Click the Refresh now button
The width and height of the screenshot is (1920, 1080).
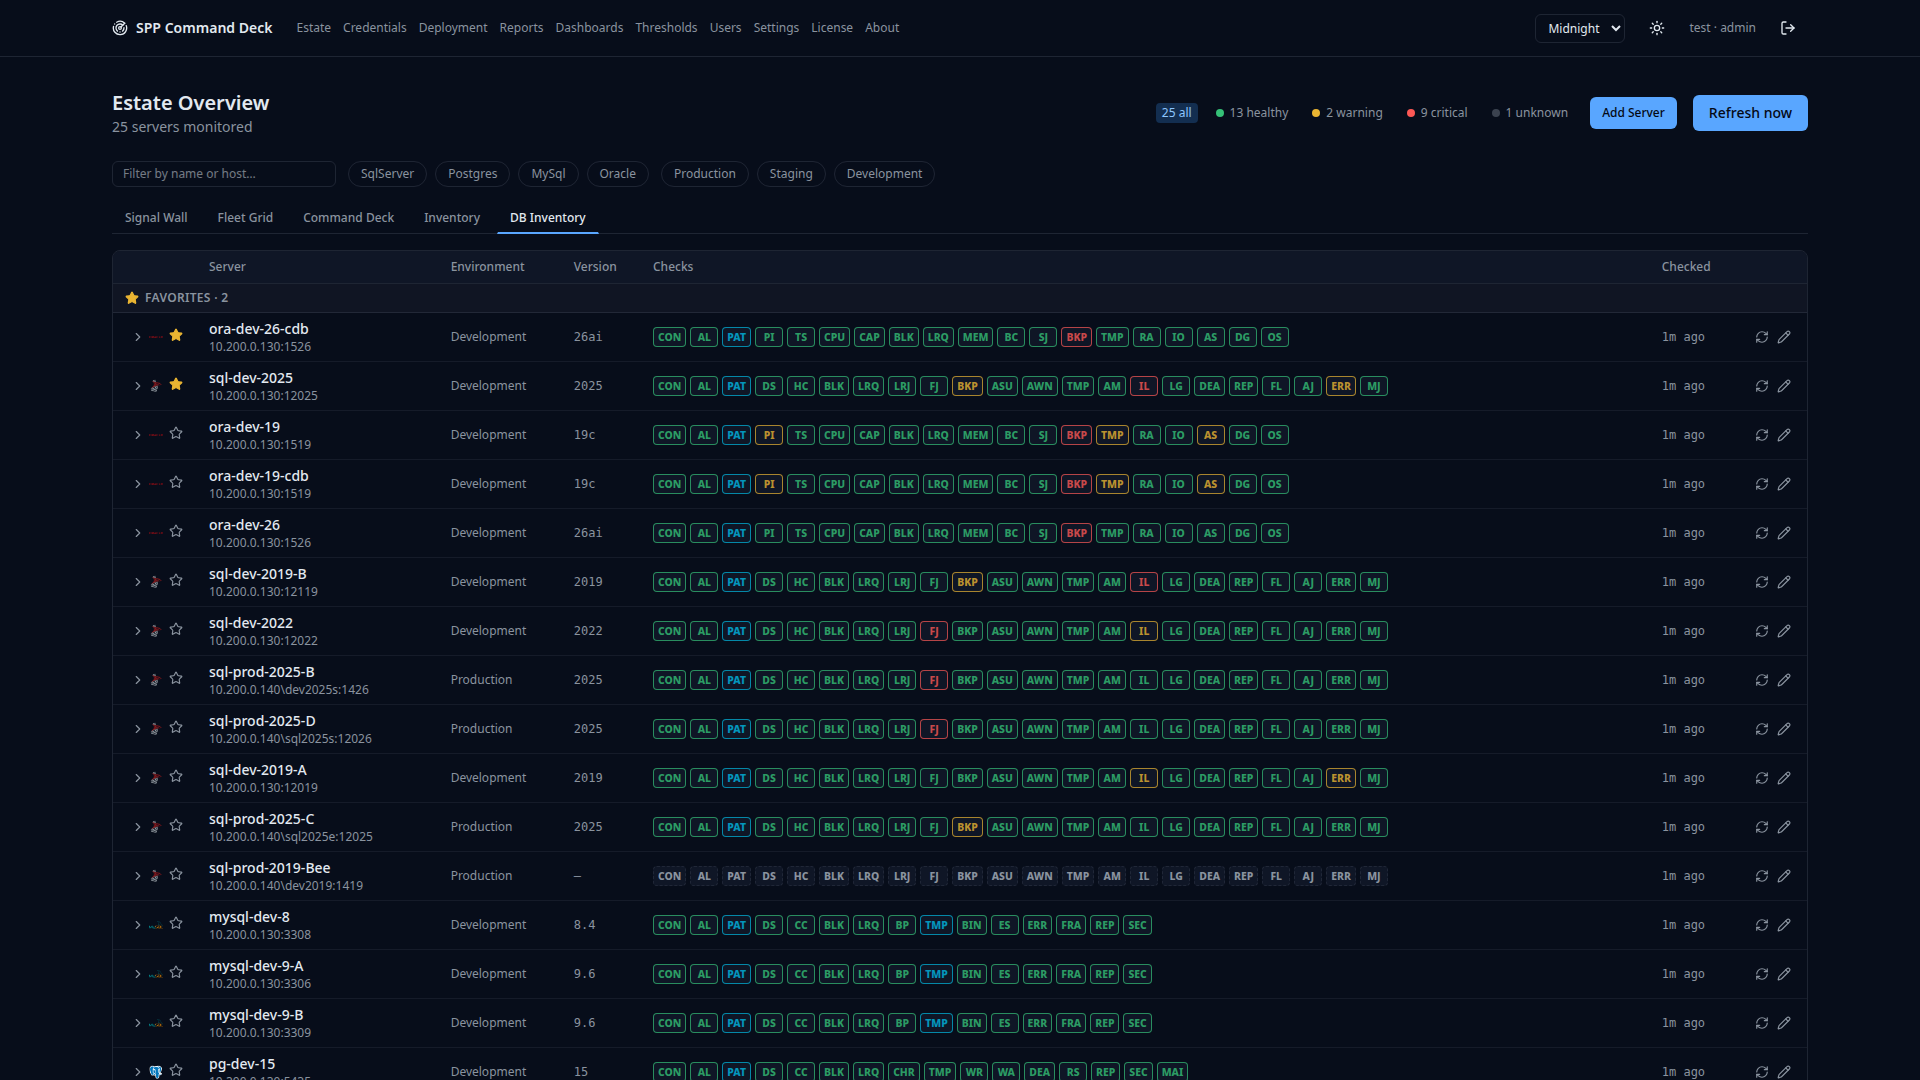pos(1750,113)
